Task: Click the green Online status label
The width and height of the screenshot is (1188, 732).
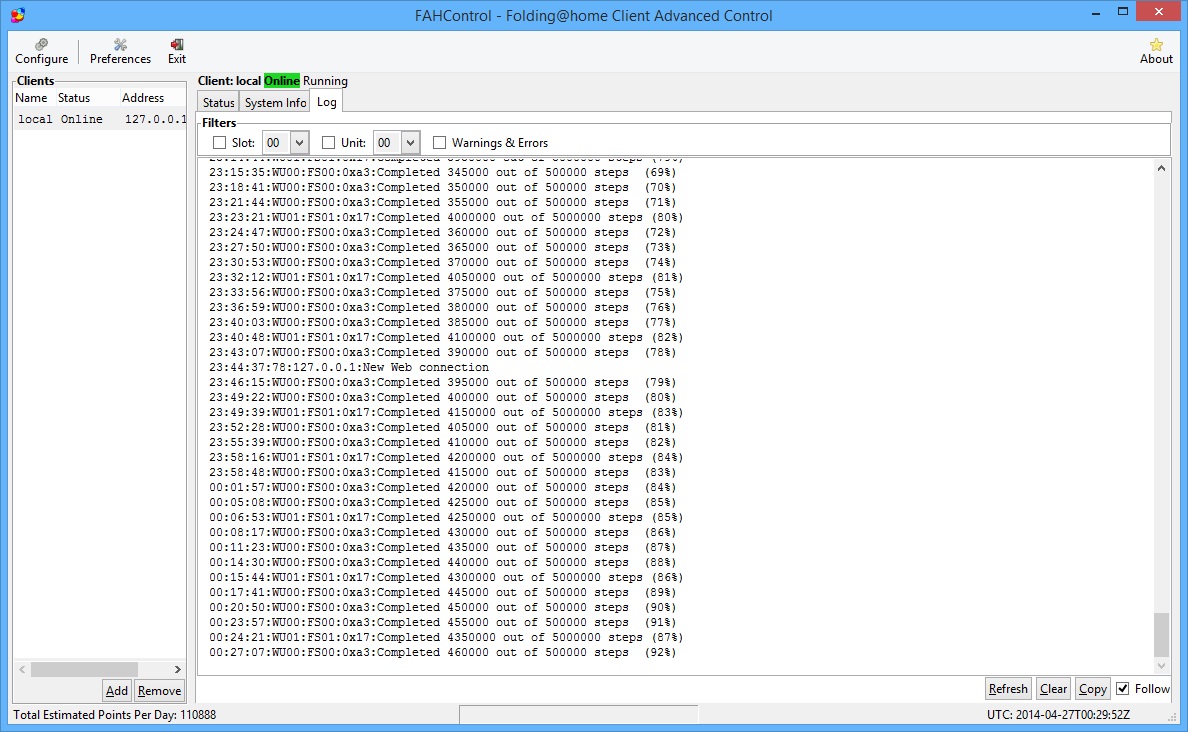Action: [282, 80]
